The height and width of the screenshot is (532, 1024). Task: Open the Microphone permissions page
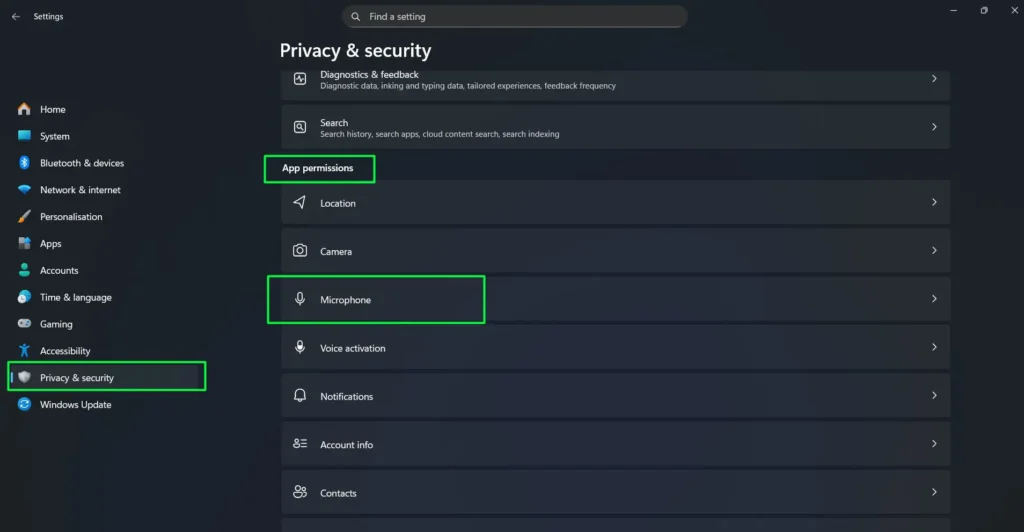615,299
